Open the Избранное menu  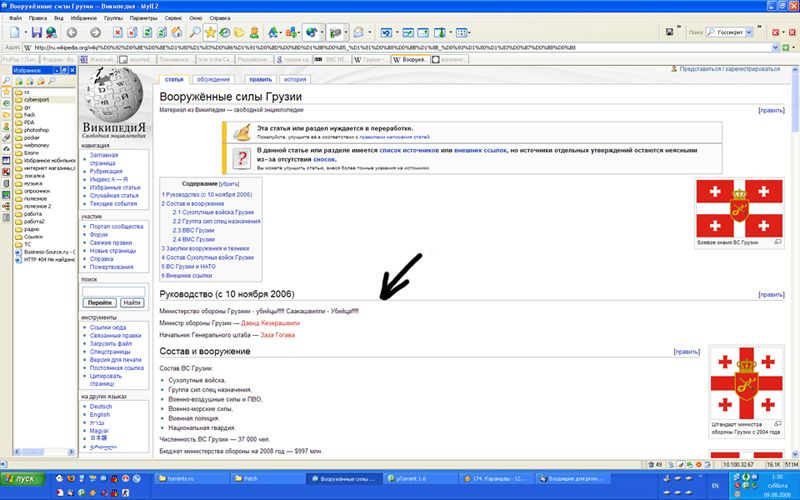pos(84,18)
